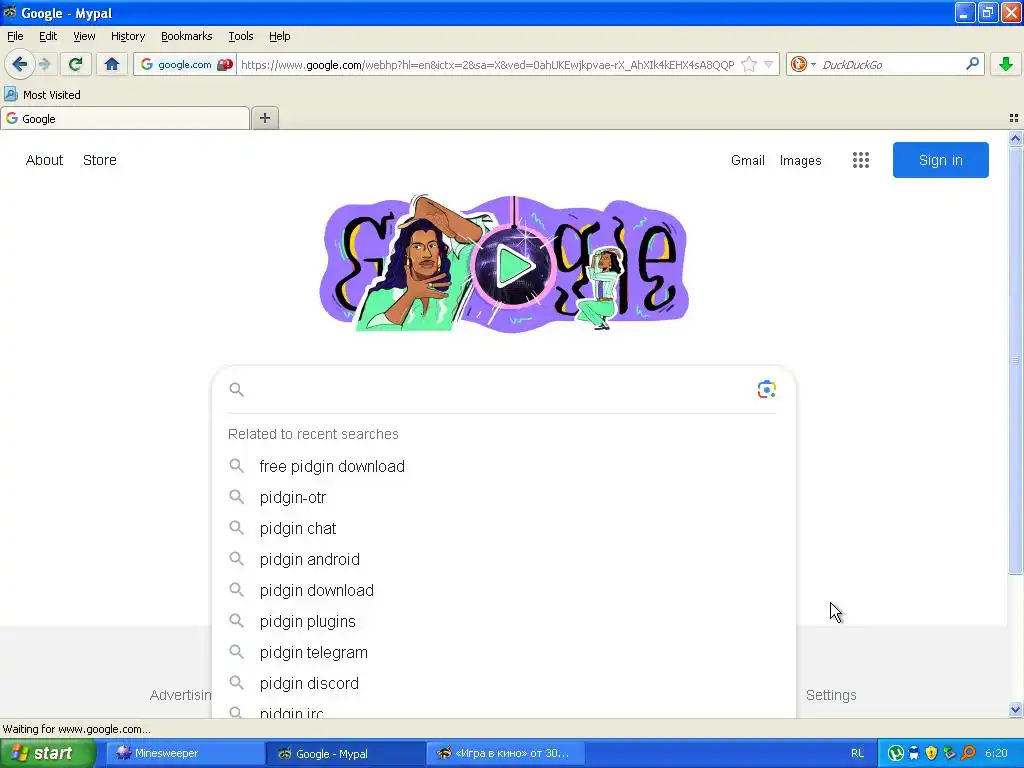This screenshot has width=1024, height=768.
Task: Open the Most Visited bookmarks folder
Action: pyautogui.click(x=43, y=95)
